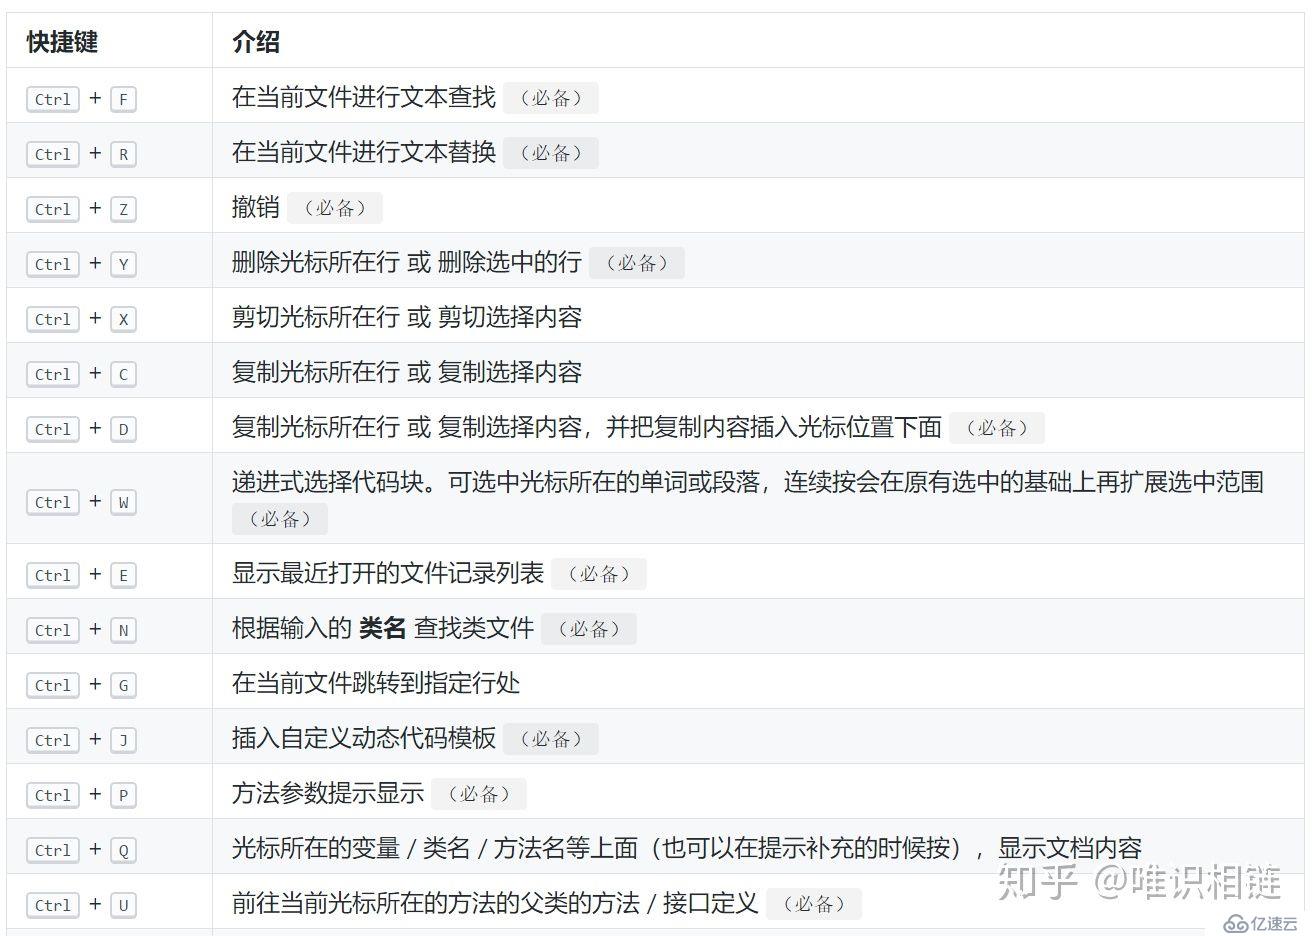Image resolution: width=1314 pixels, height=936 pixels.
Task: Click the W keycap
Action: click(x=123, y=502)
